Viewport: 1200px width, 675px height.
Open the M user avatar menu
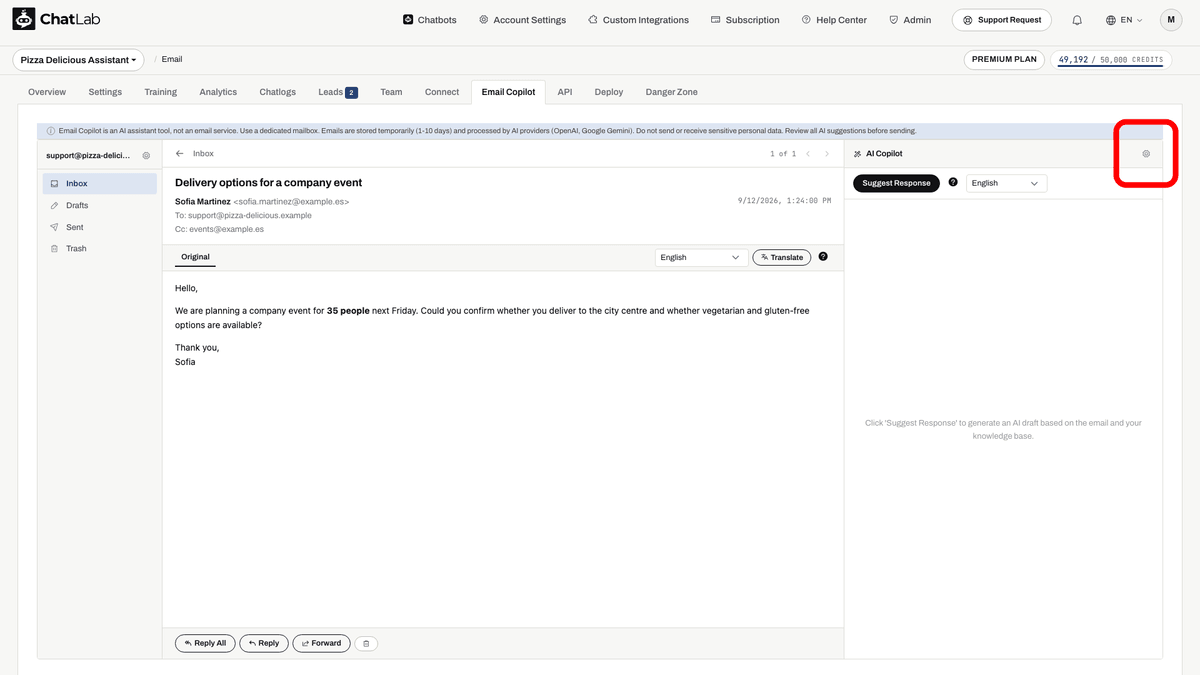click(x=1171, y=20)
